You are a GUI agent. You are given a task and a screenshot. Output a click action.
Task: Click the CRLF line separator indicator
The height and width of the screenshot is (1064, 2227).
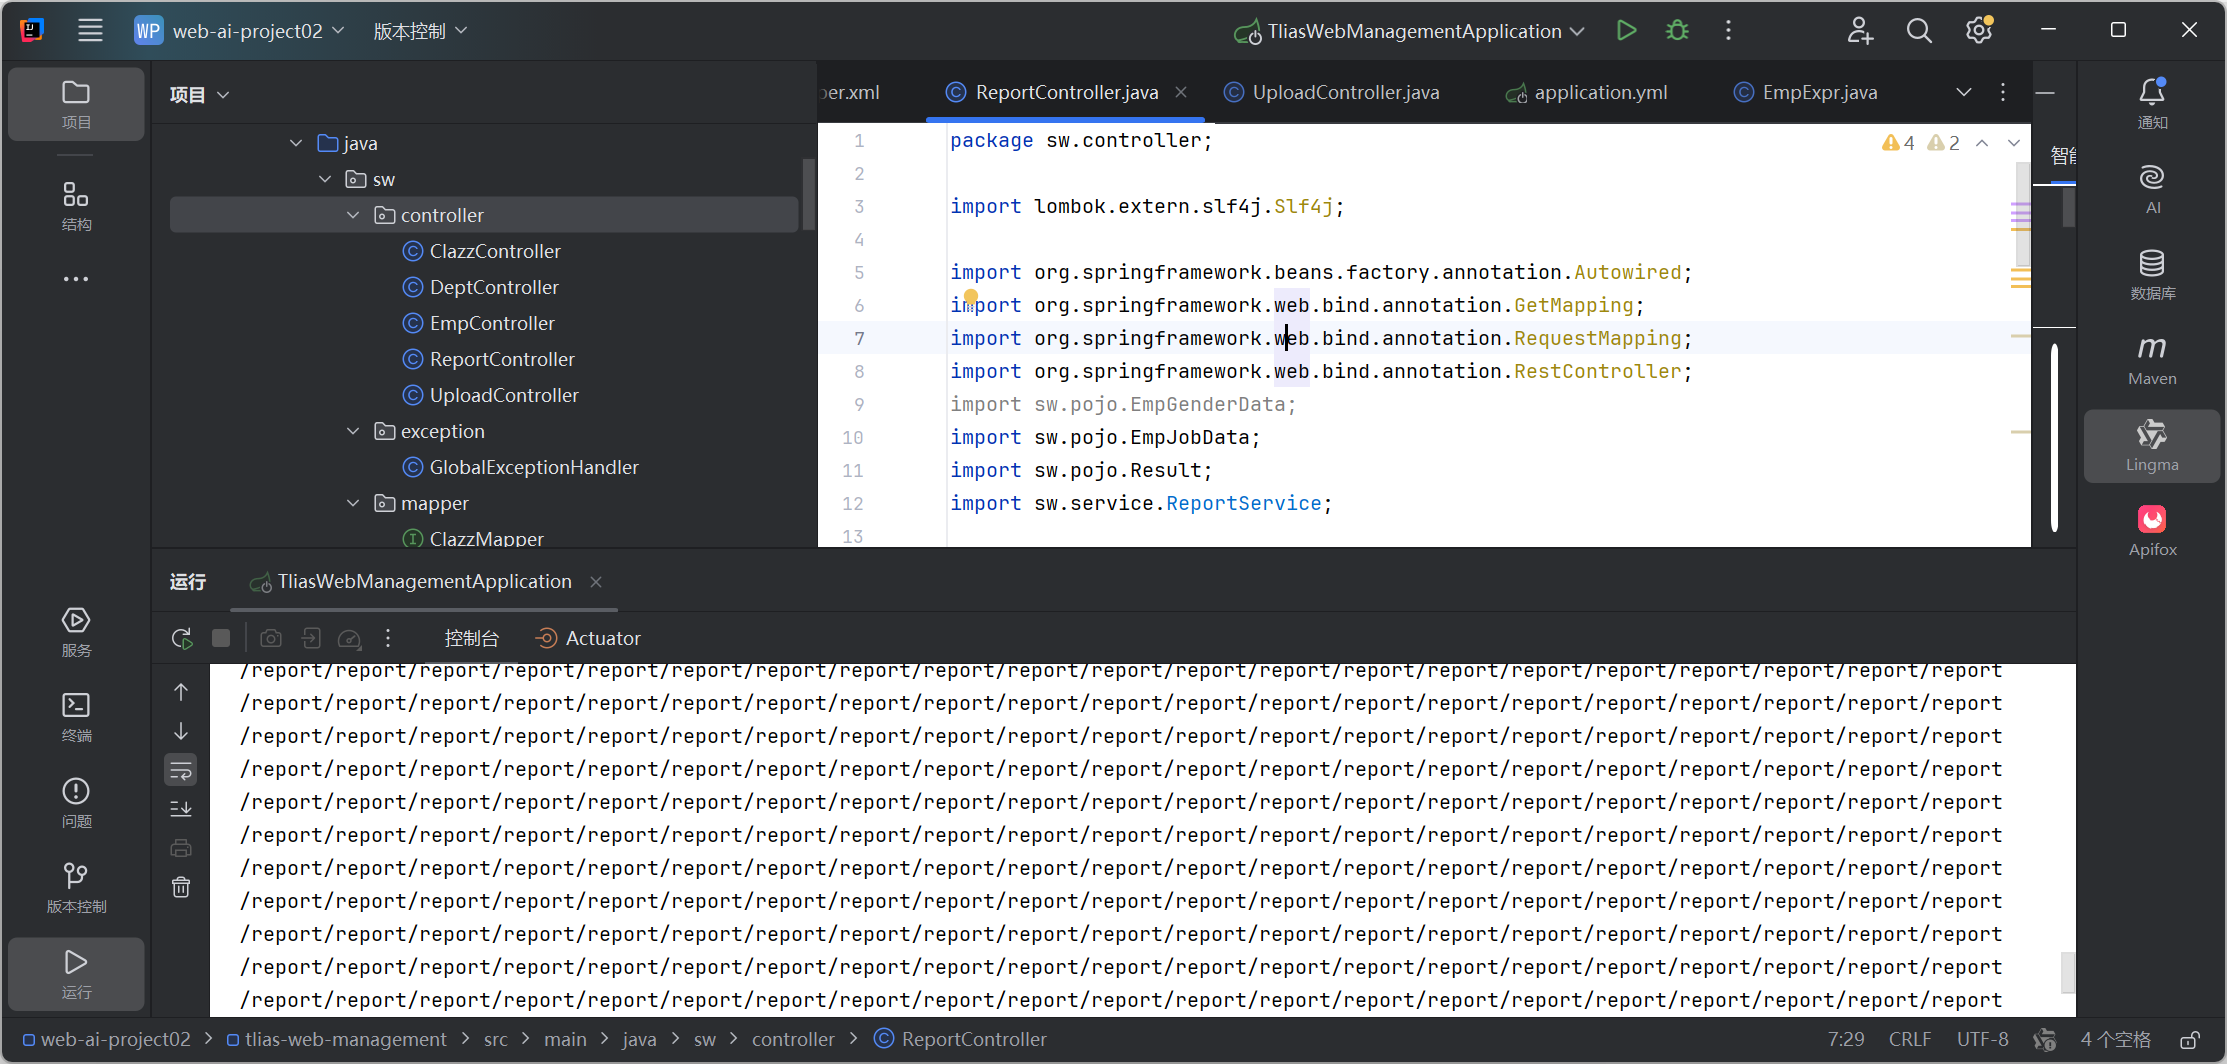pos(1910,1040)
